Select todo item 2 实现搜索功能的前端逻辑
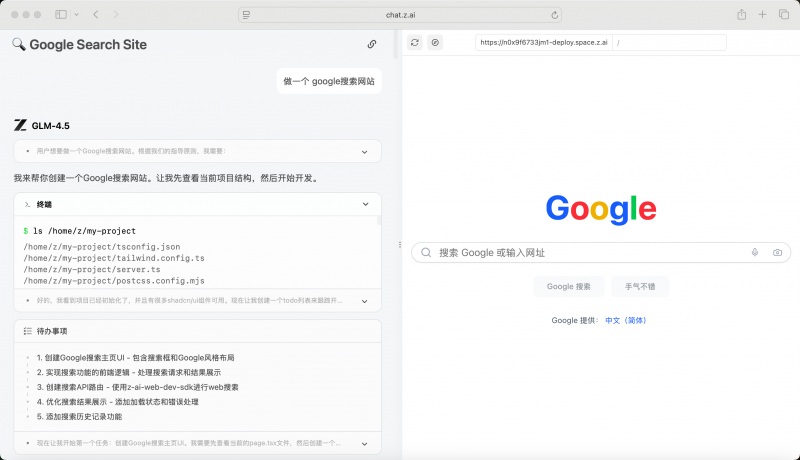 tap(129, 373)
